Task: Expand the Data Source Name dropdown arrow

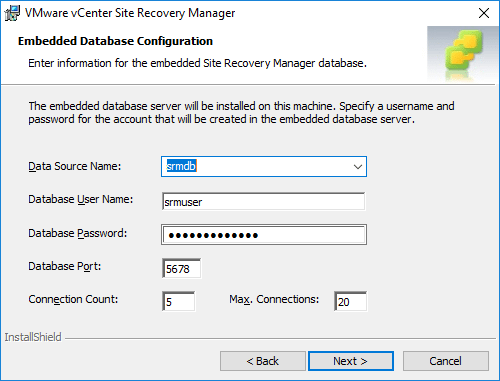Action: 358,166
